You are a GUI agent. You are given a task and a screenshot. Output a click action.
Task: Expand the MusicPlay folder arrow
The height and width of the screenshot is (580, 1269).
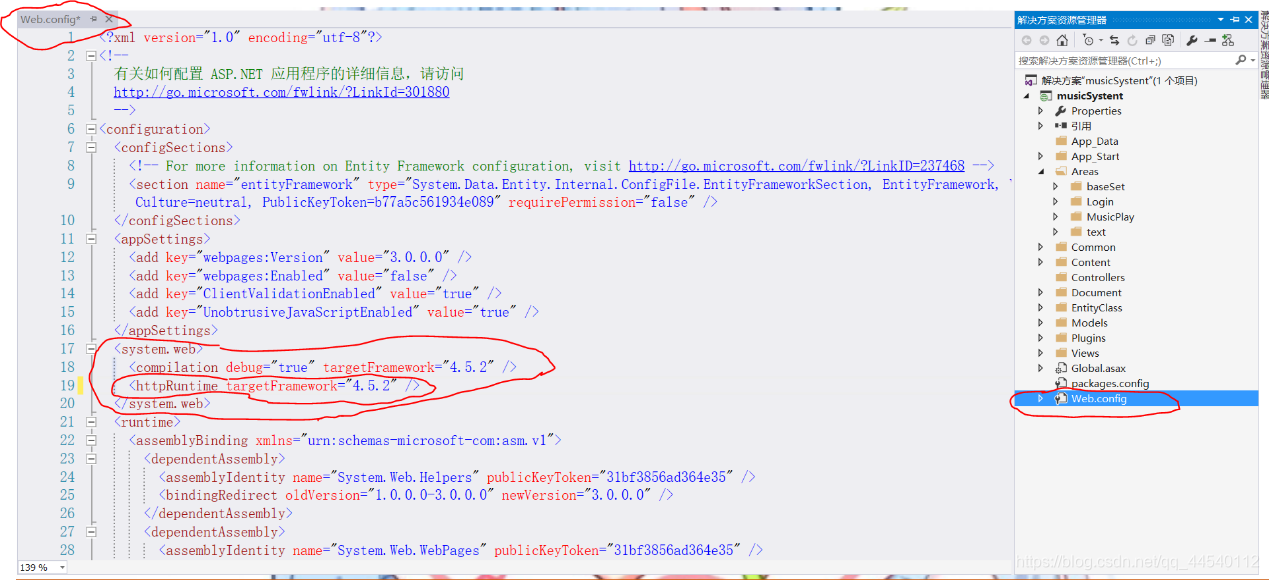click(x=1056, y=217)
